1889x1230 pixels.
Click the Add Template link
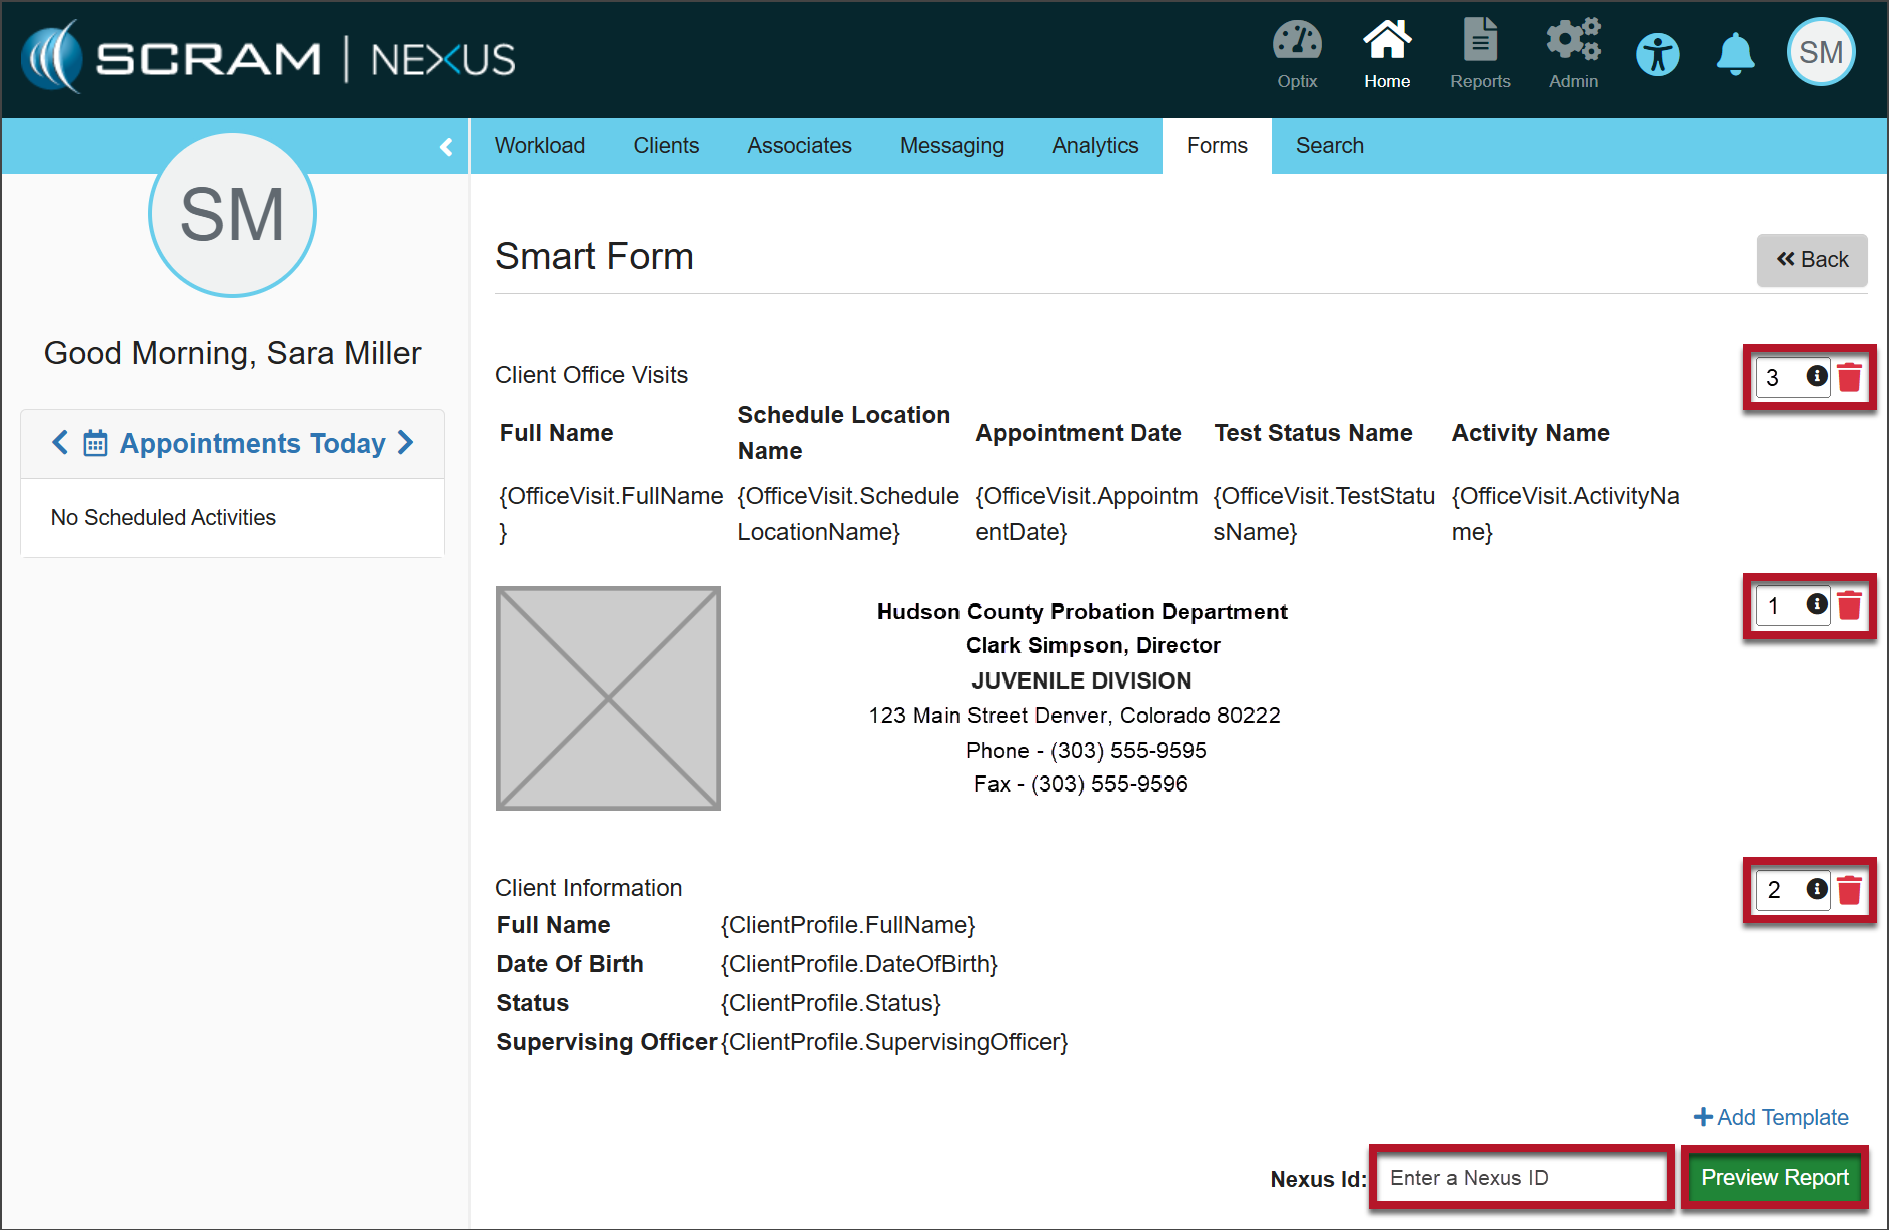click(x=1771, y=1117)
